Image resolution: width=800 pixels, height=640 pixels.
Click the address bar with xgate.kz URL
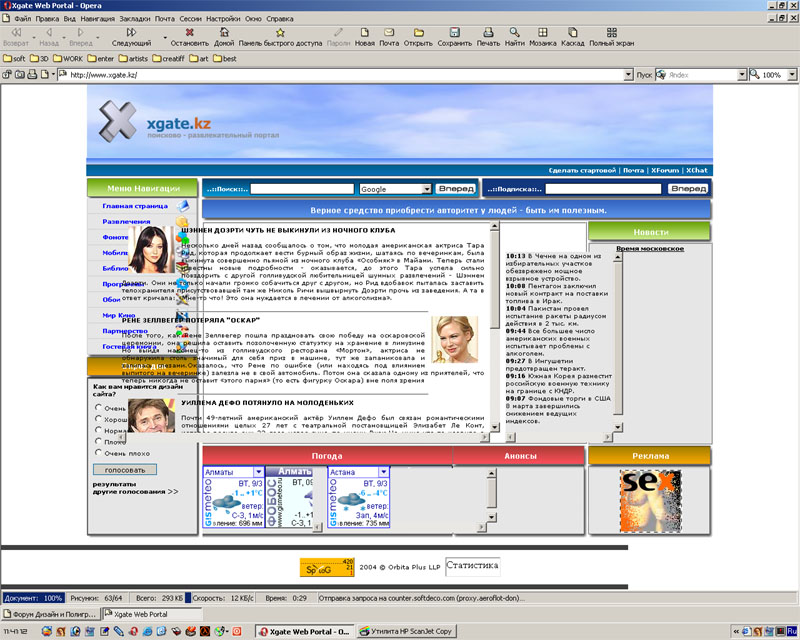tap(341, 75)
